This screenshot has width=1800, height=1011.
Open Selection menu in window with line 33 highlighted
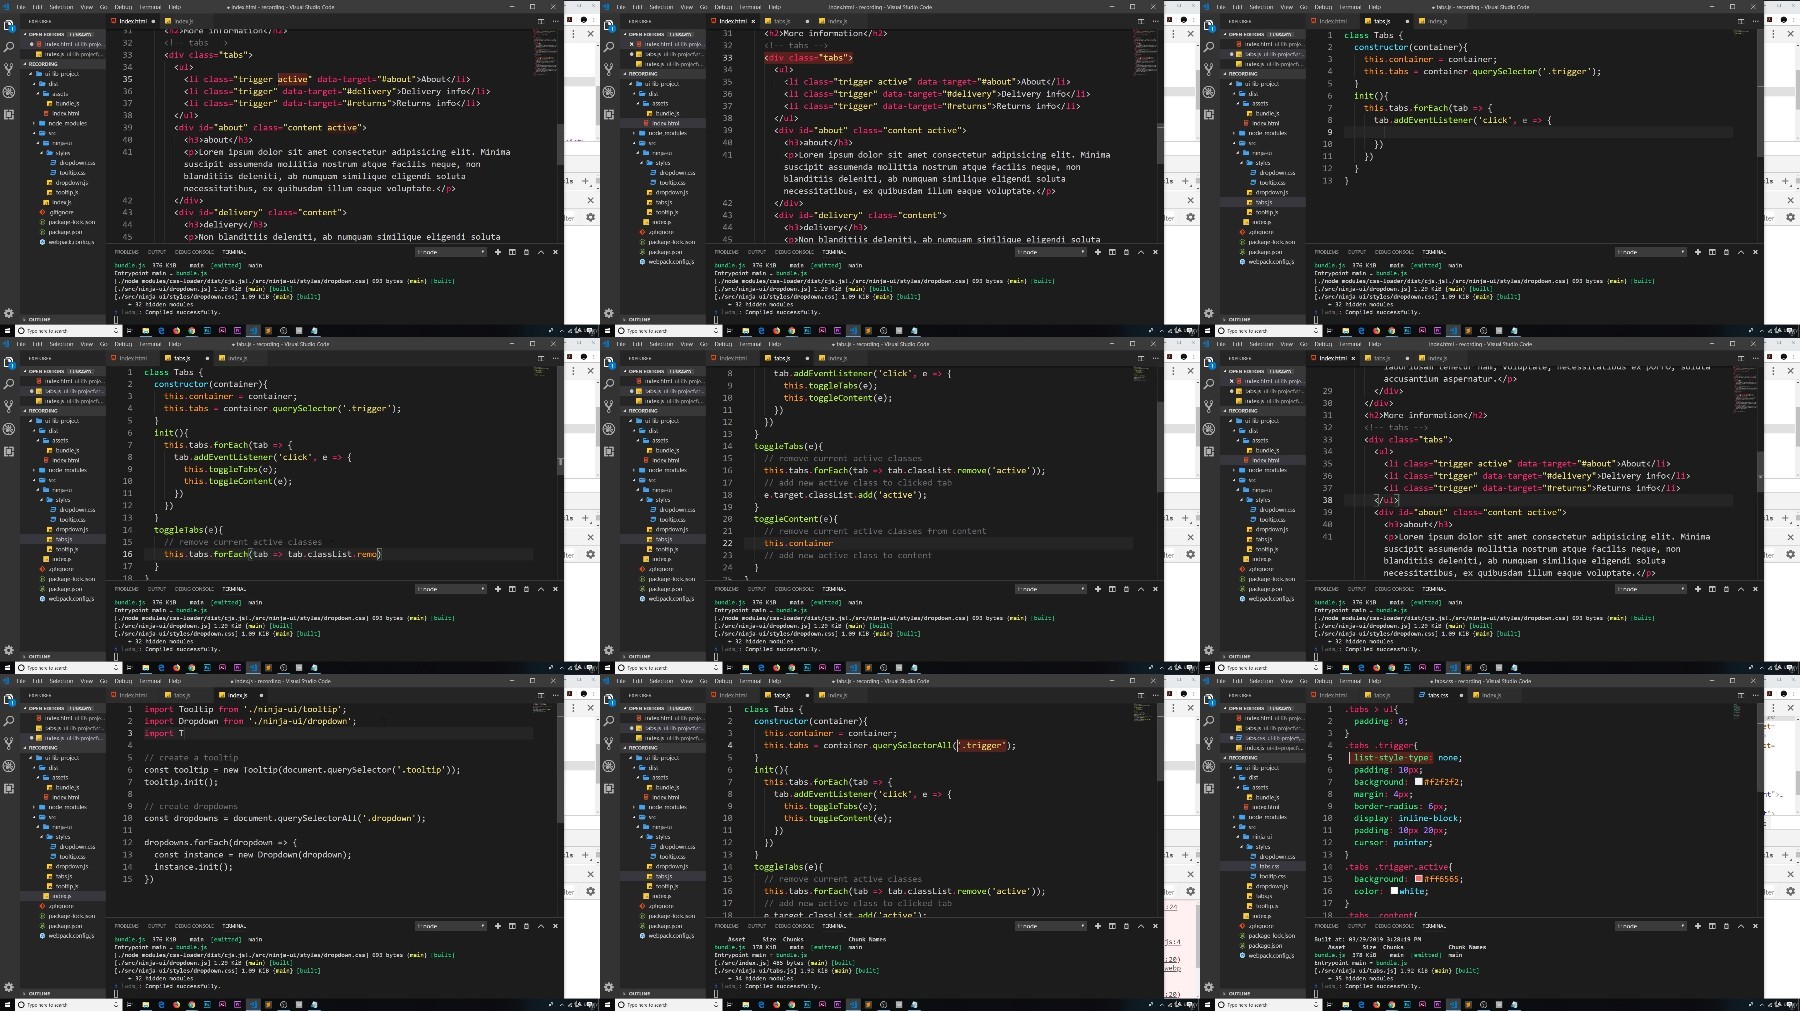click(x=661, y=7)
